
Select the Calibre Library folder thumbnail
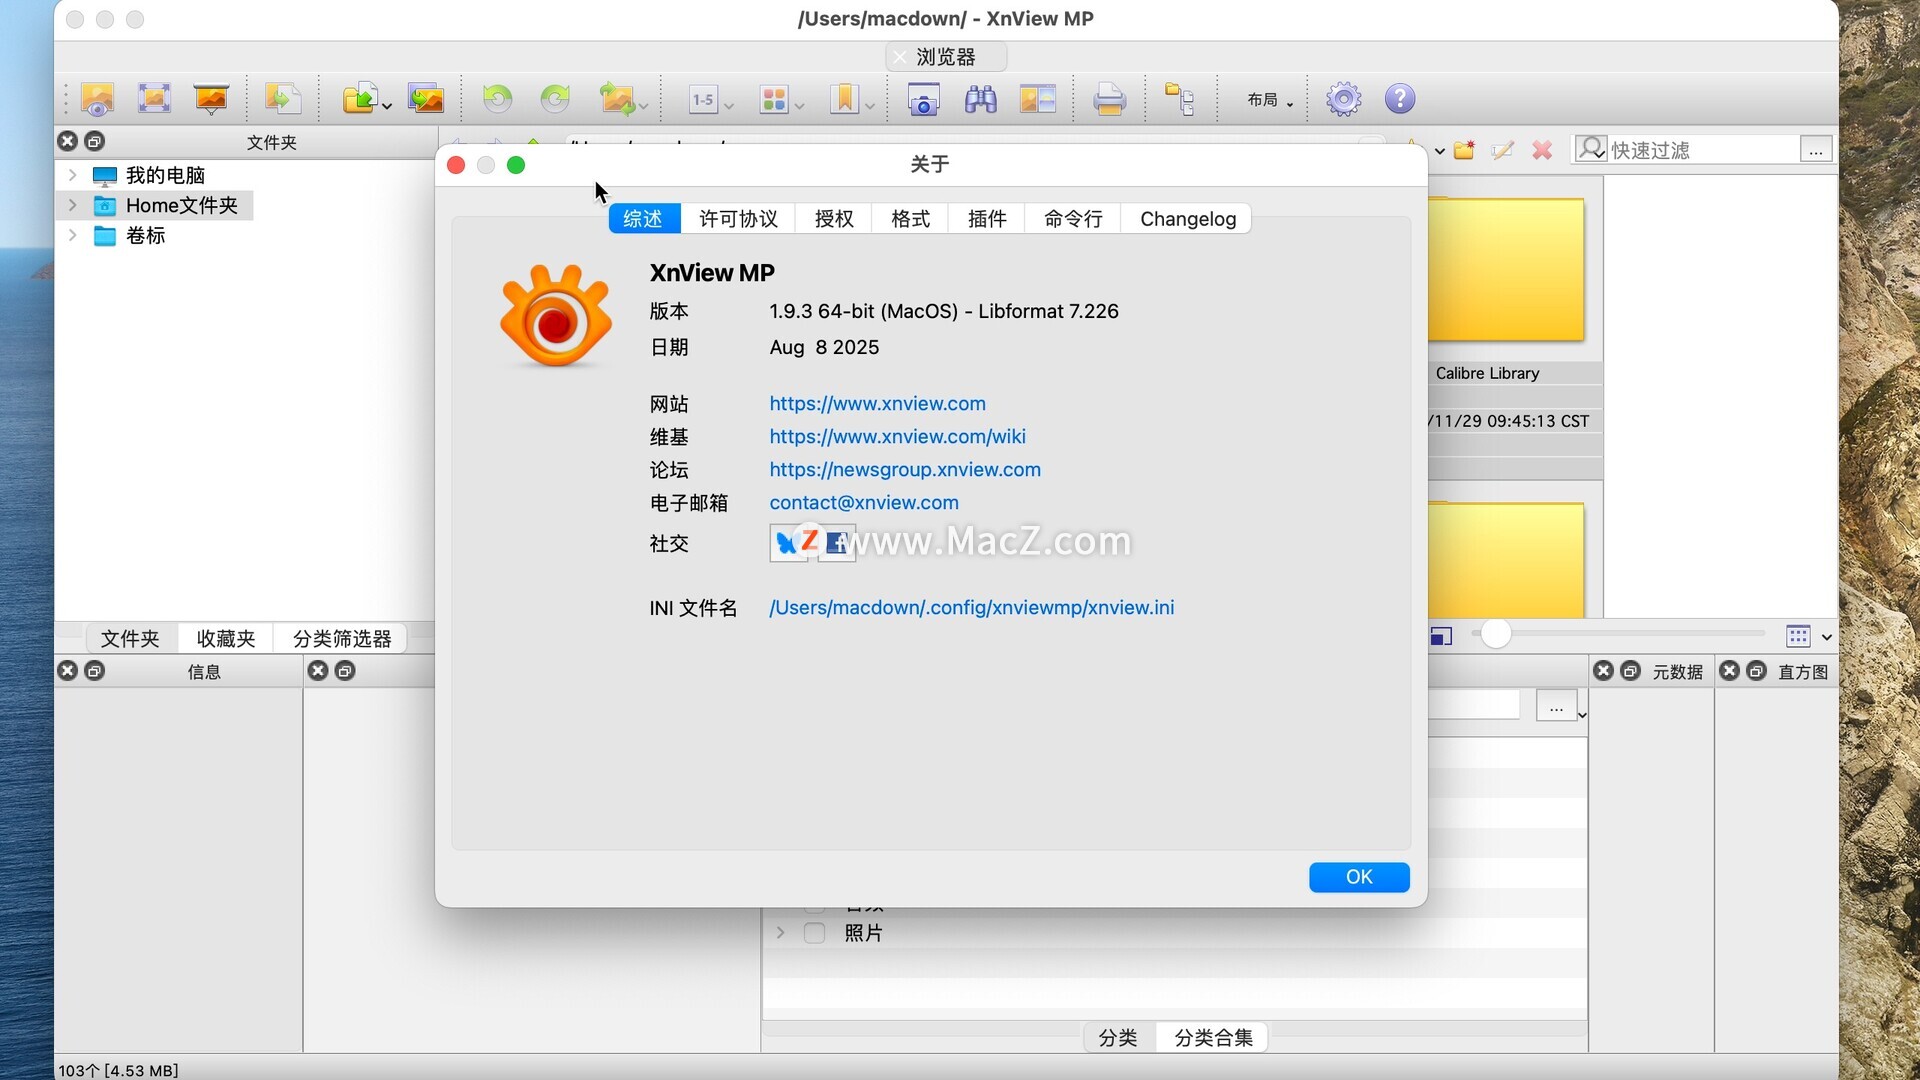1506,270
